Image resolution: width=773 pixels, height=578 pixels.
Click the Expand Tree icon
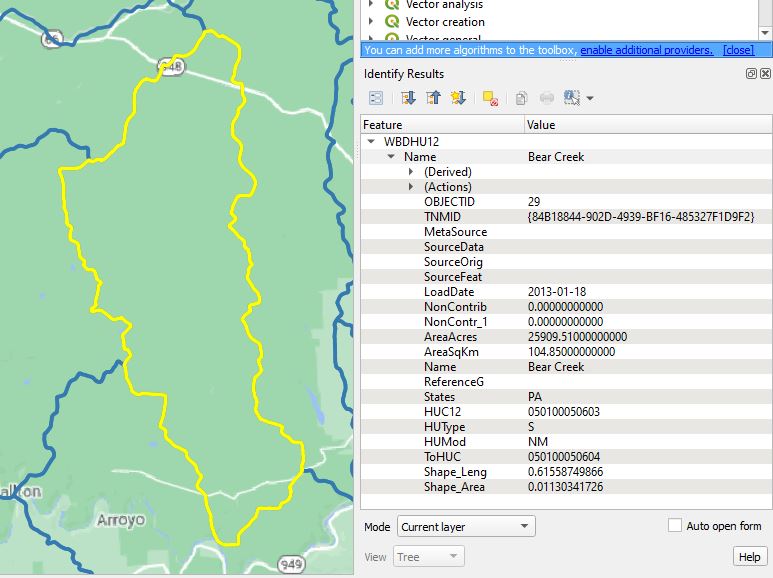click(408, 98)
